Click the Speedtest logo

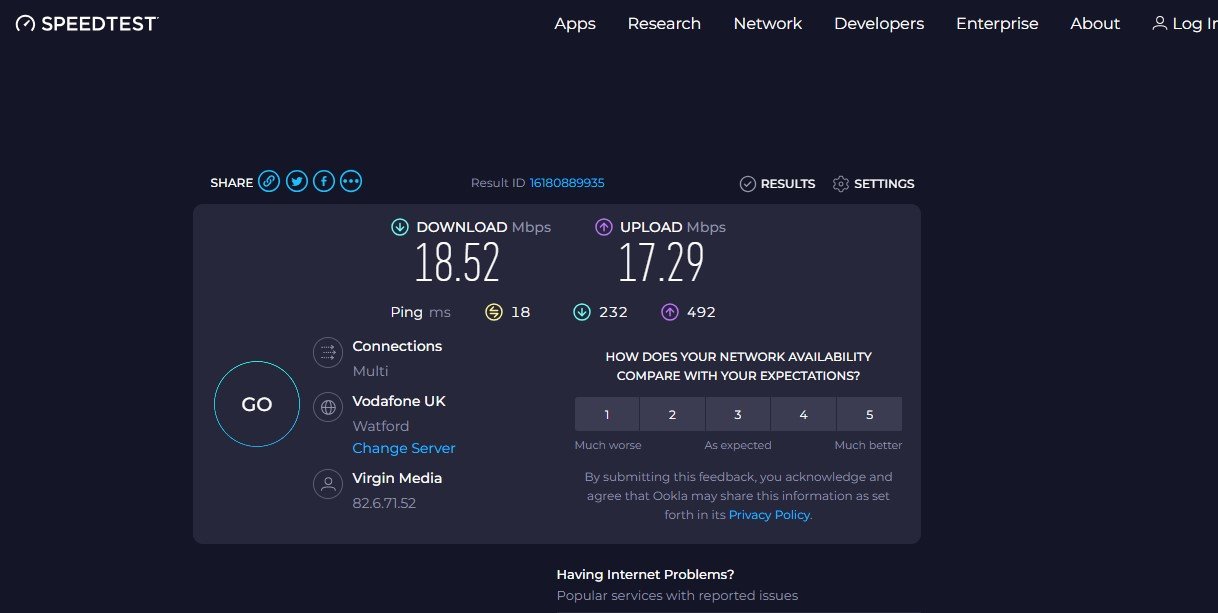coord(87,23)
